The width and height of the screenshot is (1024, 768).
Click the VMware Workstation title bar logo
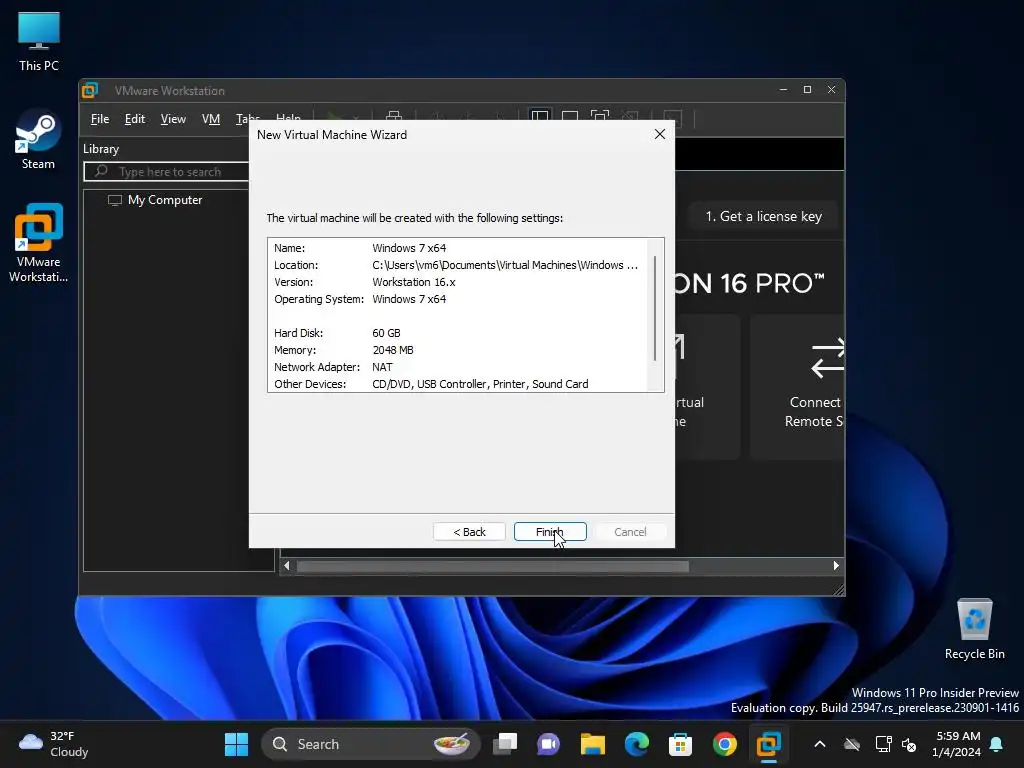coord(90,90)
